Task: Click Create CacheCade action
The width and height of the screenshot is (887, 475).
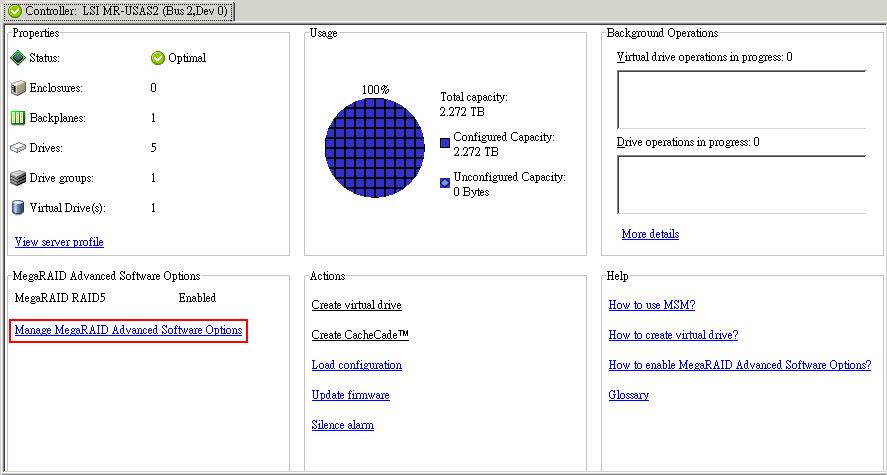Action: pyautogui.click(x=360, y=335)
